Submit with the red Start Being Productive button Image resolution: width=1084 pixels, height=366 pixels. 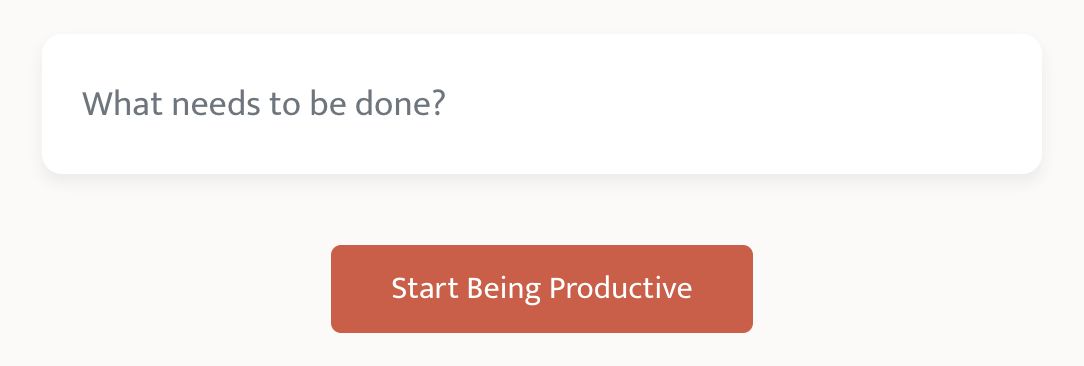pos(541,289)
